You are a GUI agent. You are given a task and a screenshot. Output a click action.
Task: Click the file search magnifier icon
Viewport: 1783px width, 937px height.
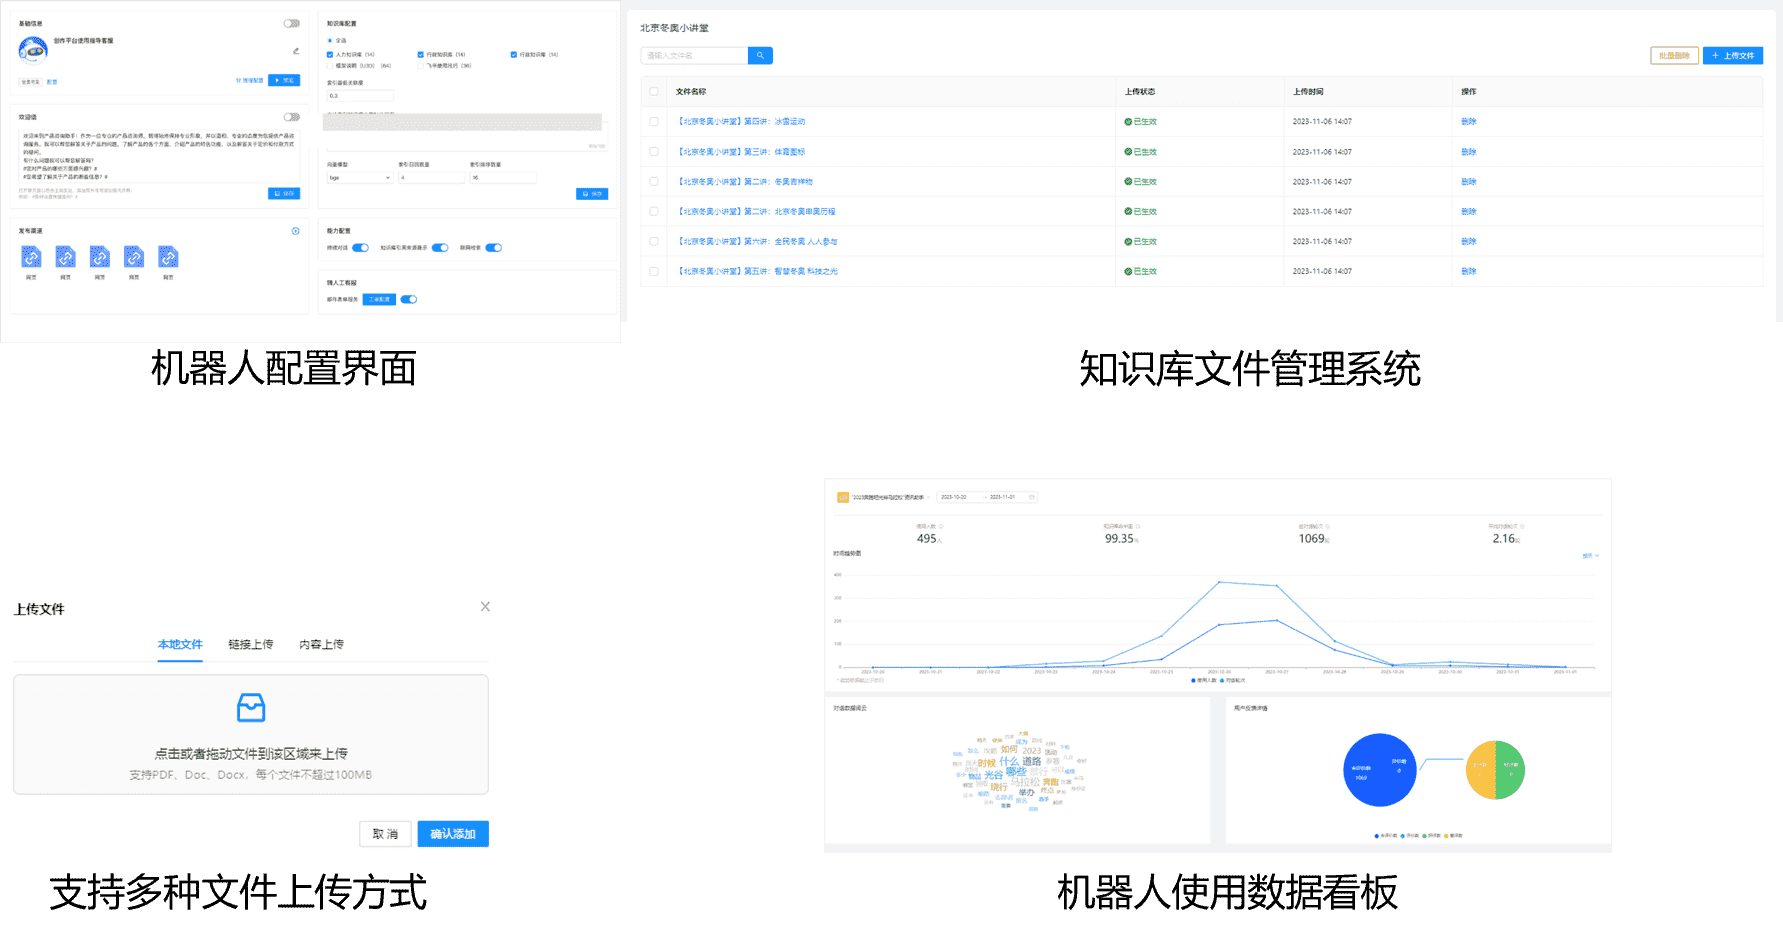click(760, 56)
